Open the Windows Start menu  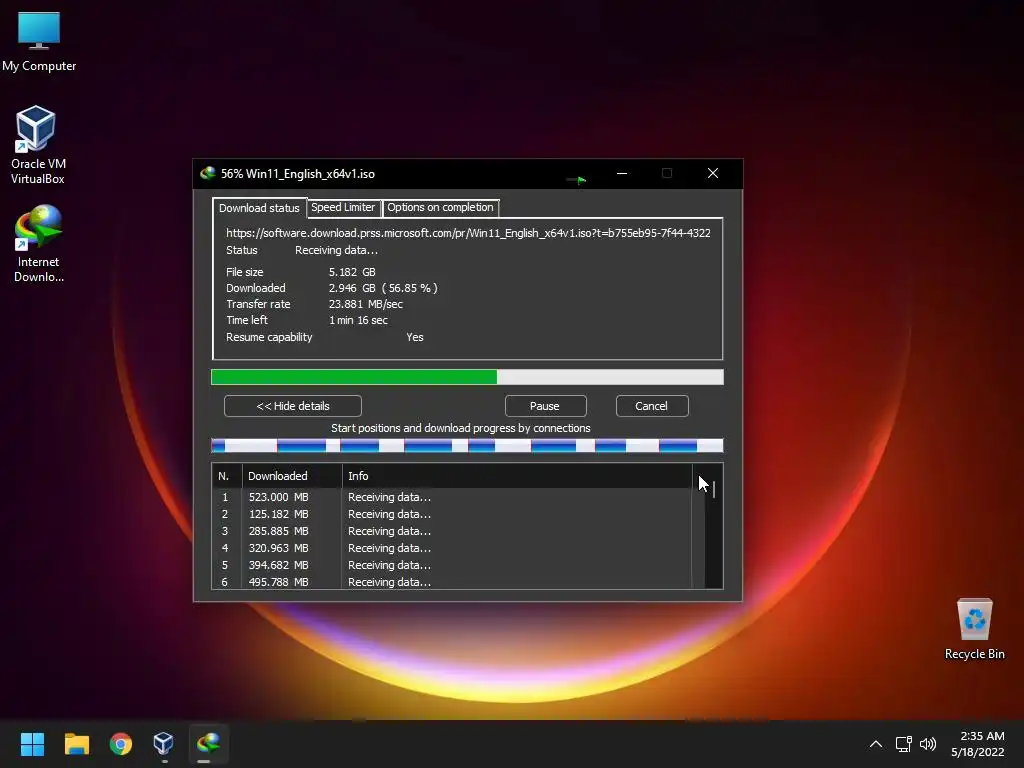[x=32, y=744]
